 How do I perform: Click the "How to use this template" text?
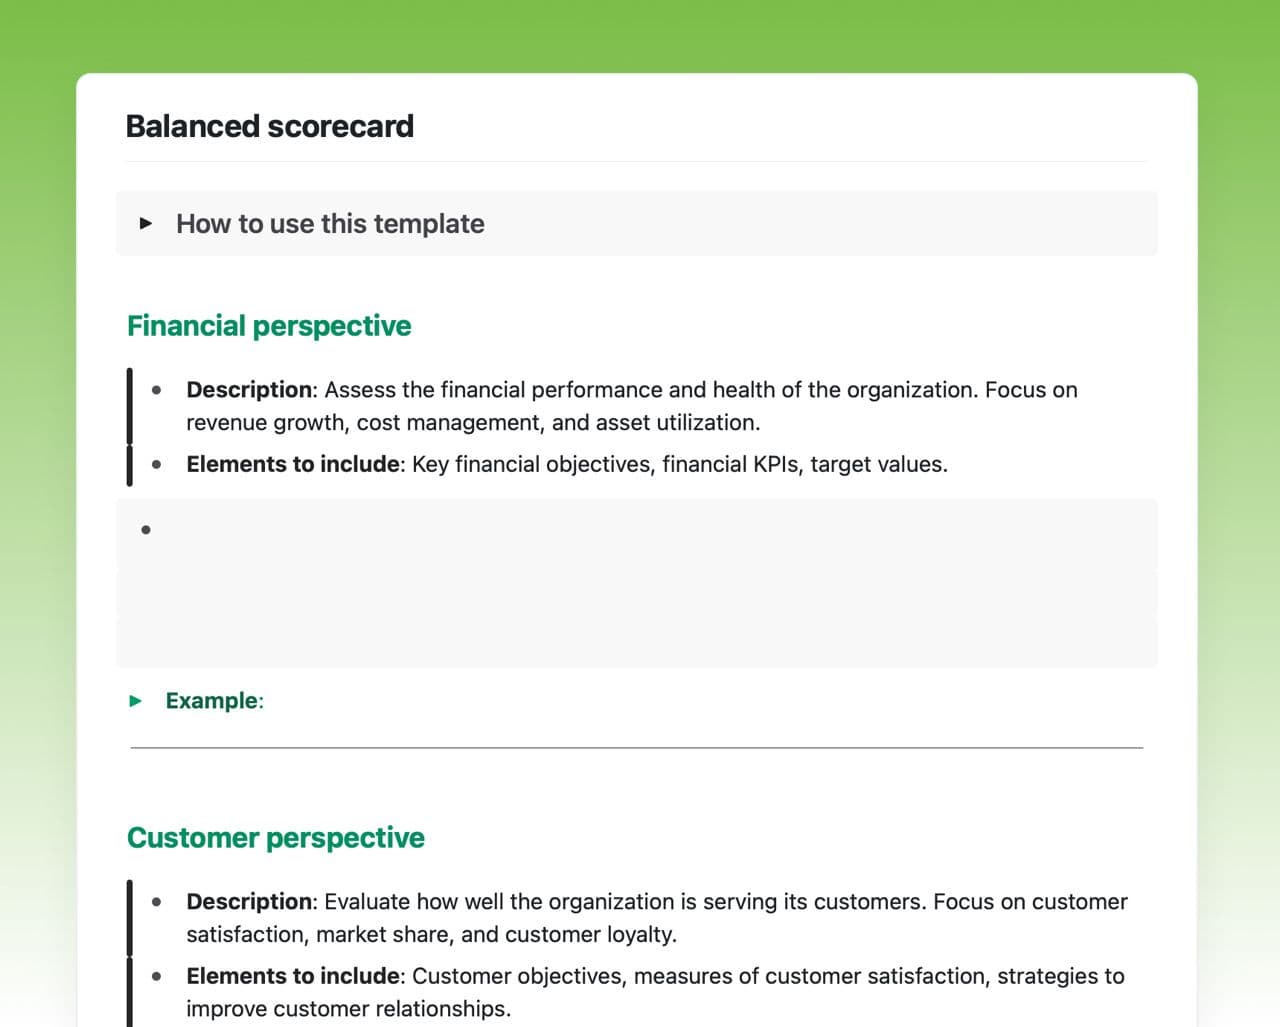coord(330,223)
